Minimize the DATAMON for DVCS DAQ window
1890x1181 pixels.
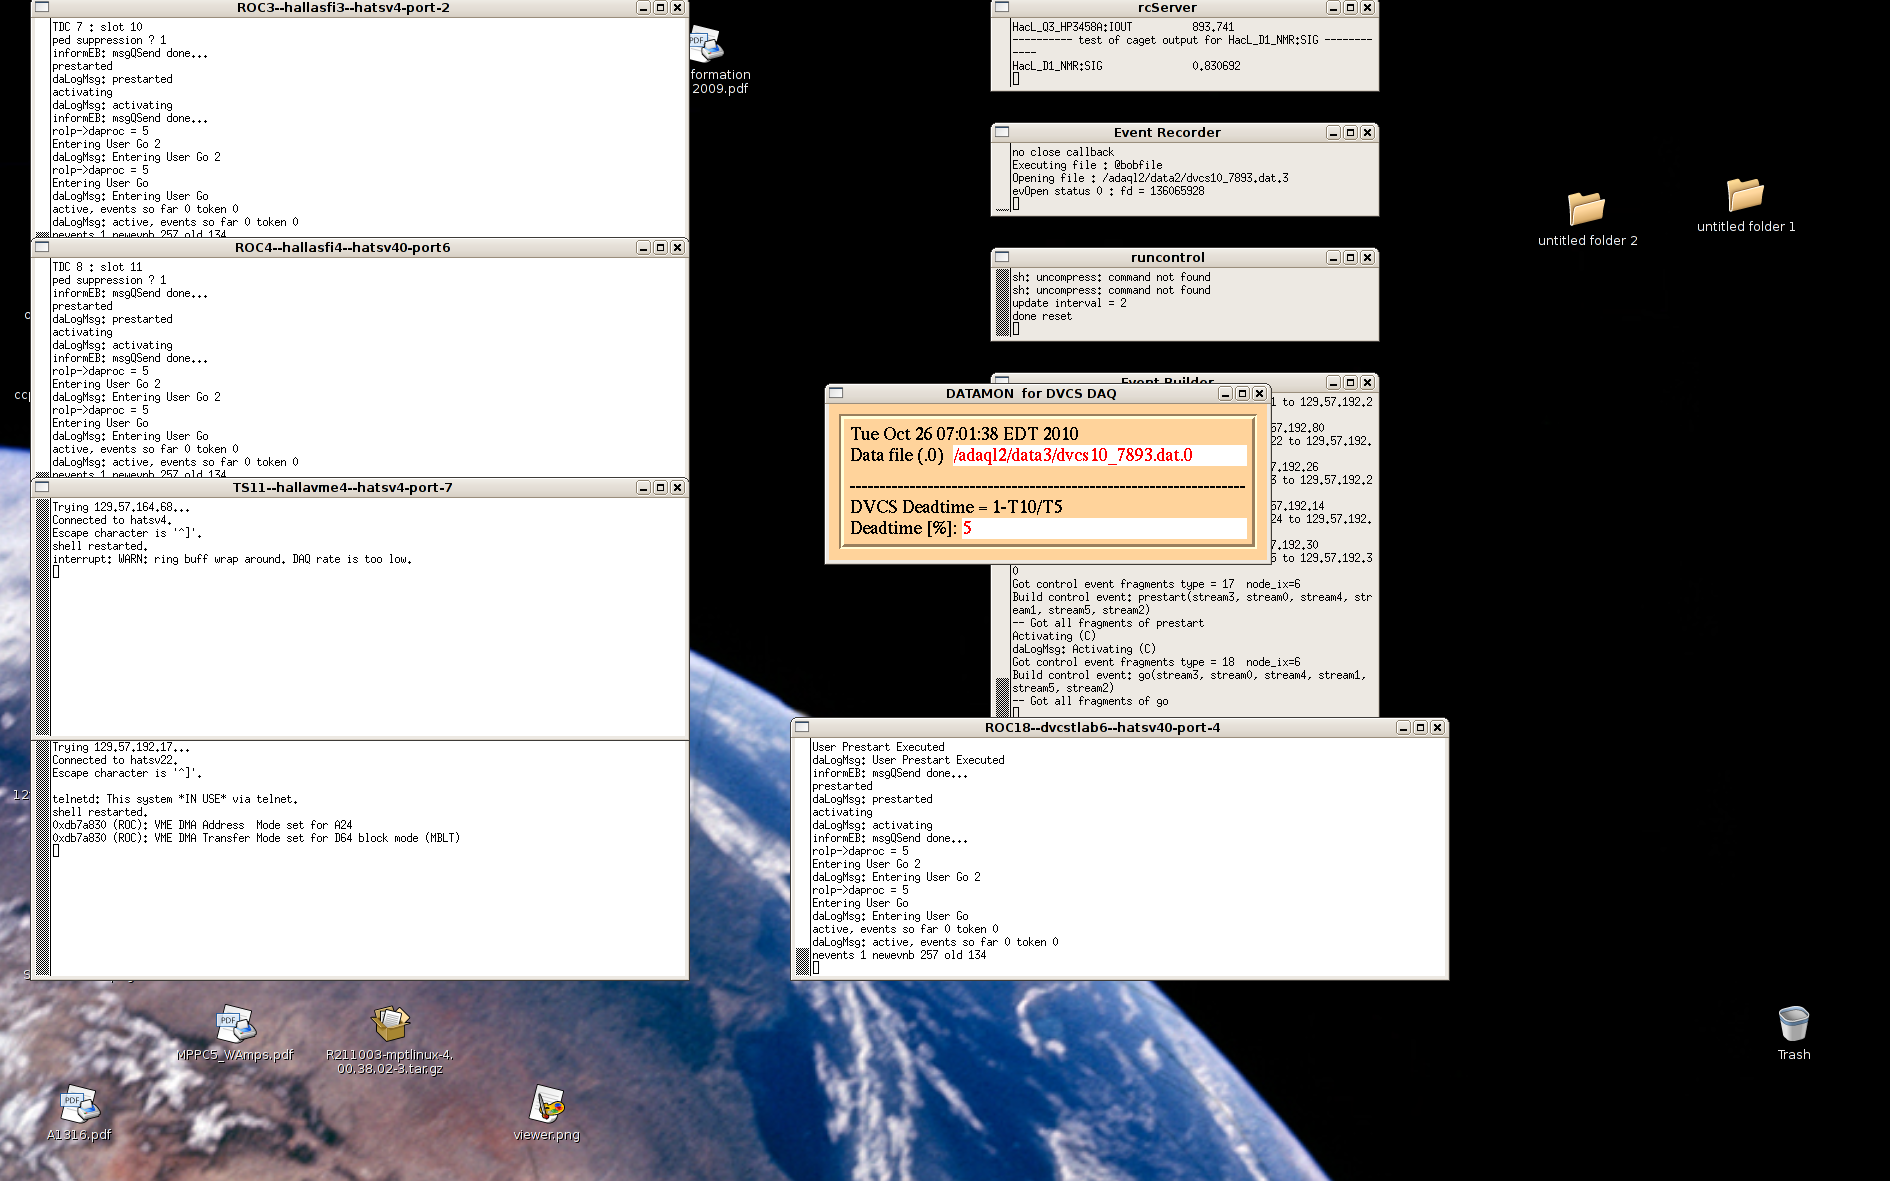[x=1225, y=393]
